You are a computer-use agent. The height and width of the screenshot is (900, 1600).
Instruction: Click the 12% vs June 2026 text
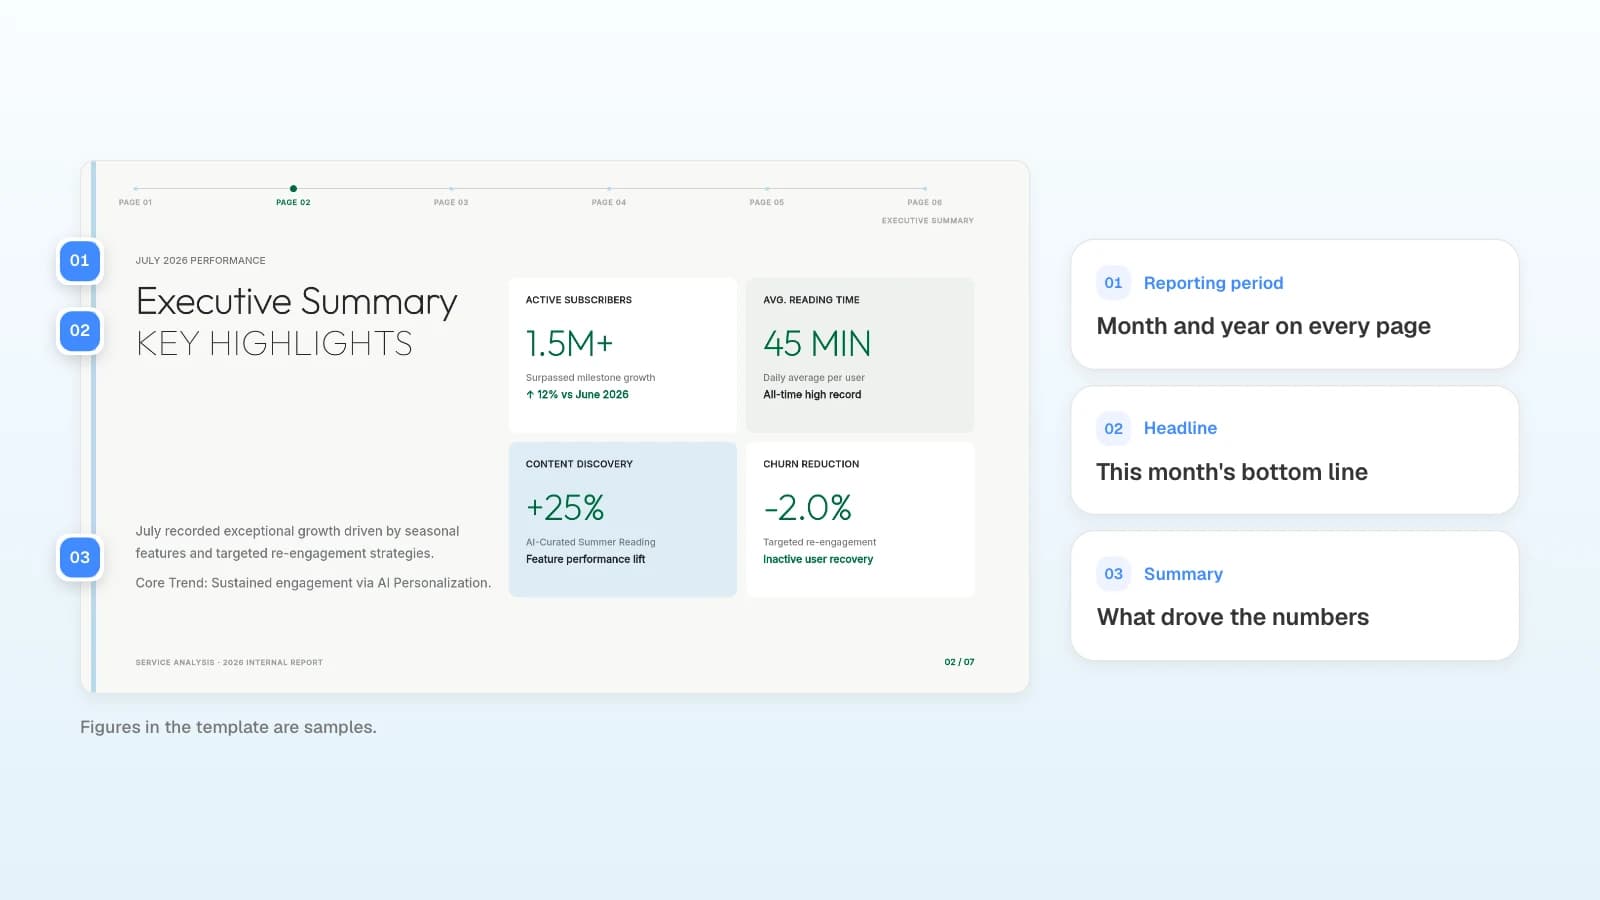(x=583, y=395)
